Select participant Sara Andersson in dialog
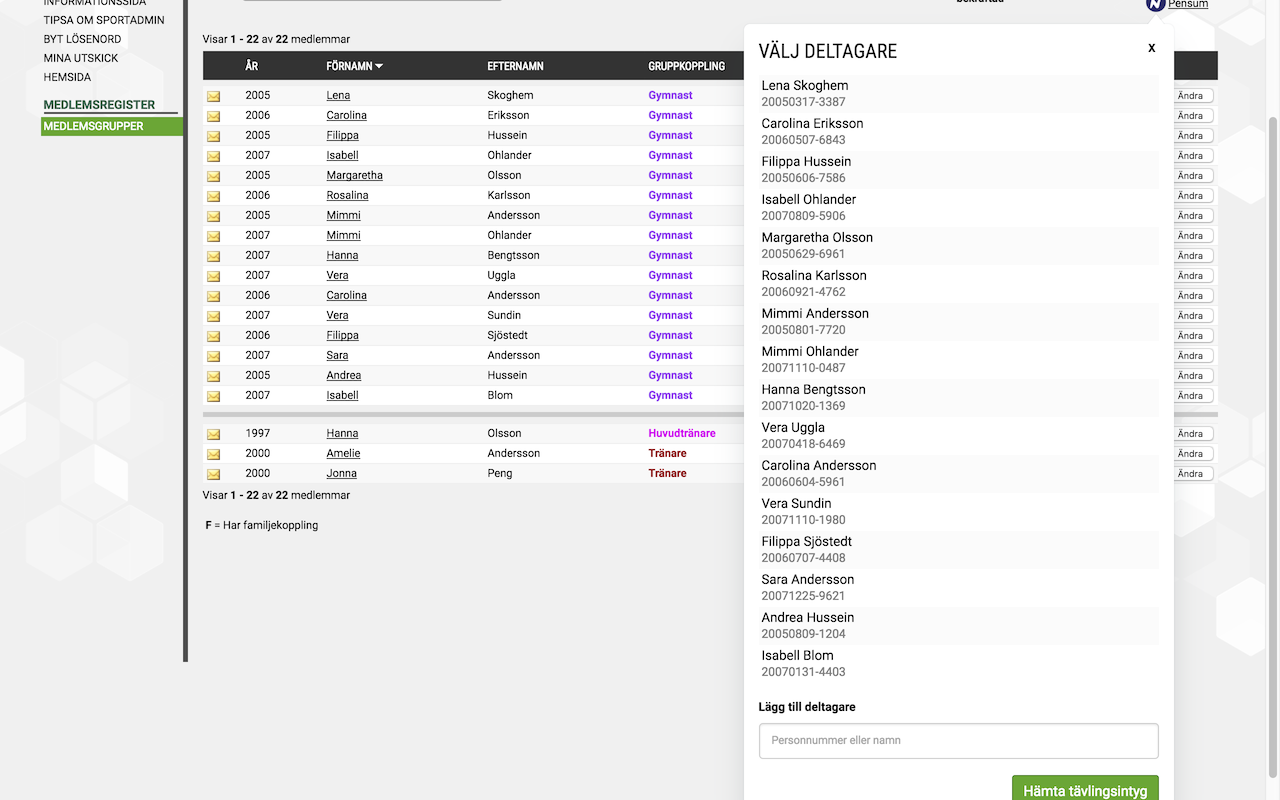The height and width of the screenshot is (800, 1280). click(x=958, y=587)
